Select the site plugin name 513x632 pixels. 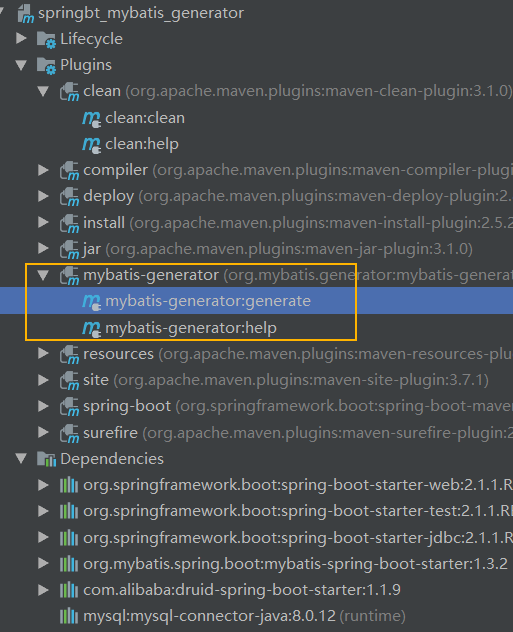[96, 380]
